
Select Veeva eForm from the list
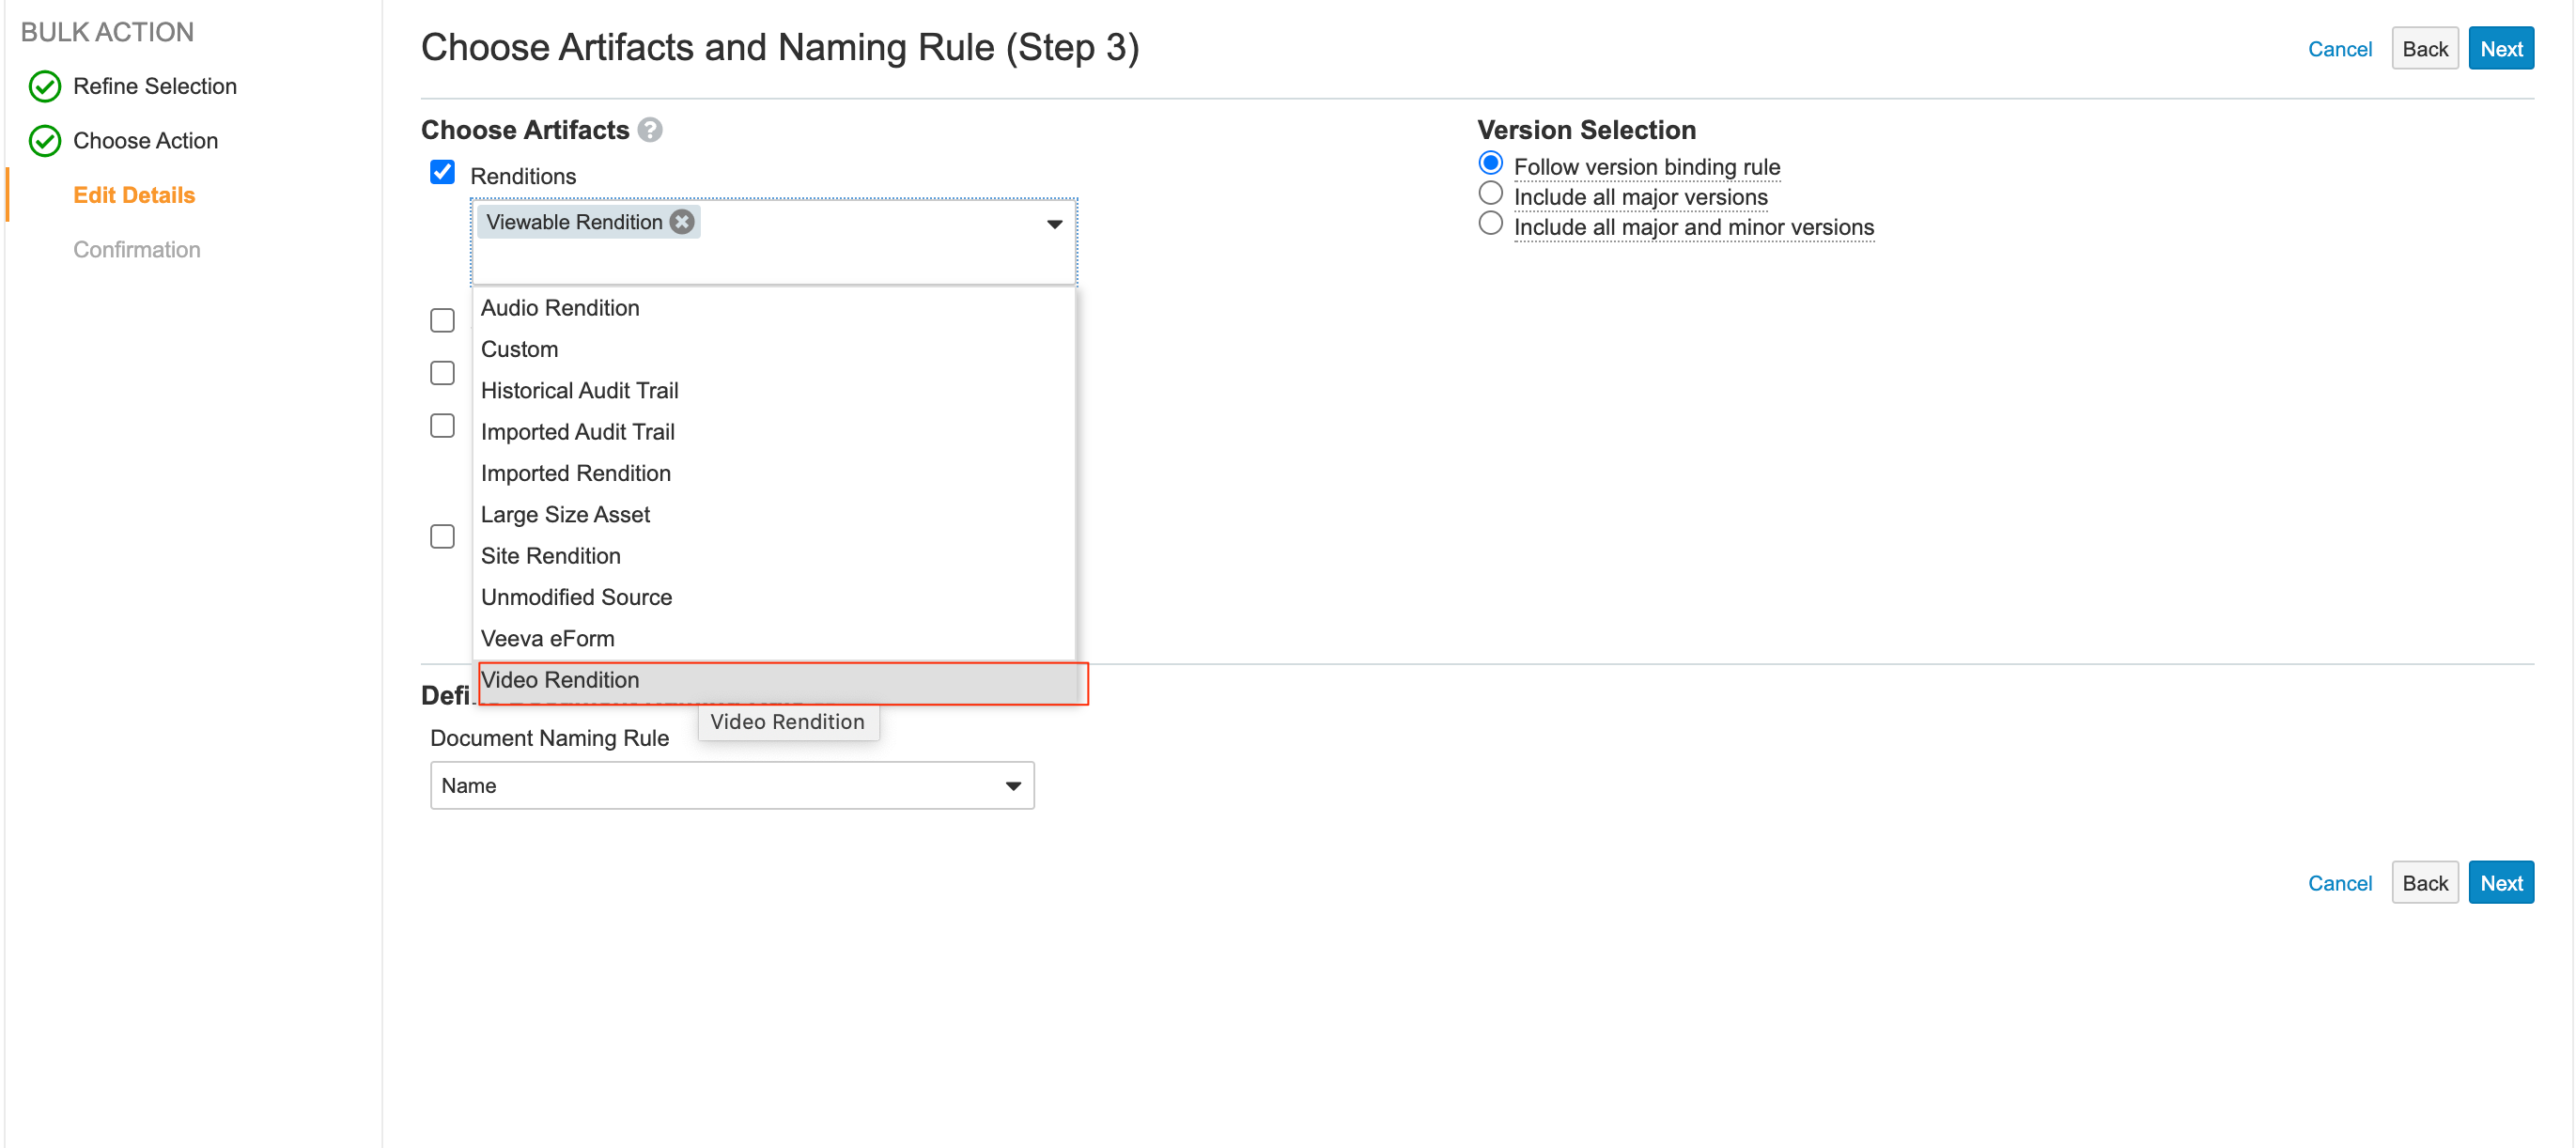coord(547,639)
